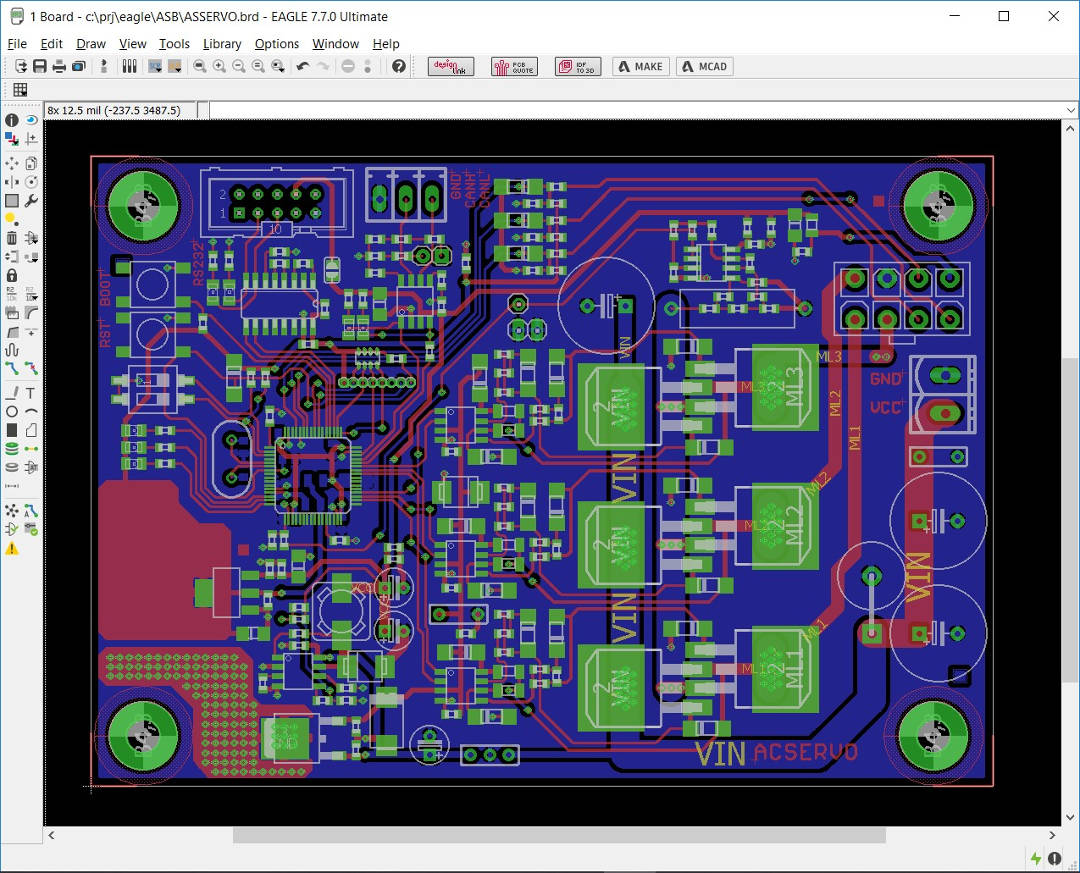Screen dimensions: 1080x873
Task: Open the Library menu
Action: click(x=221, y=44)
